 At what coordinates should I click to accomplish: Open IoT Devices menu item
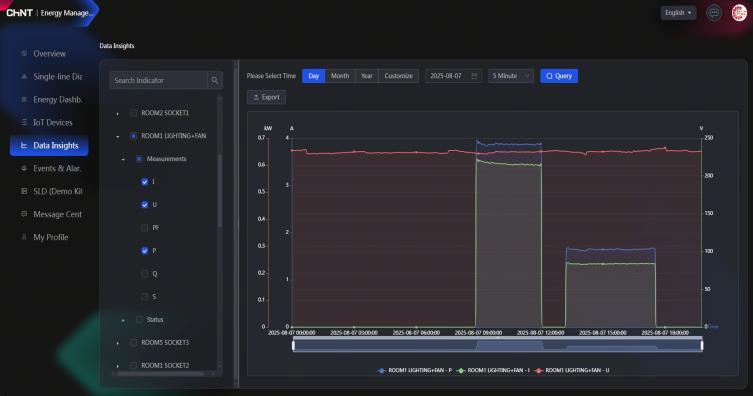(x=49, y=122)
